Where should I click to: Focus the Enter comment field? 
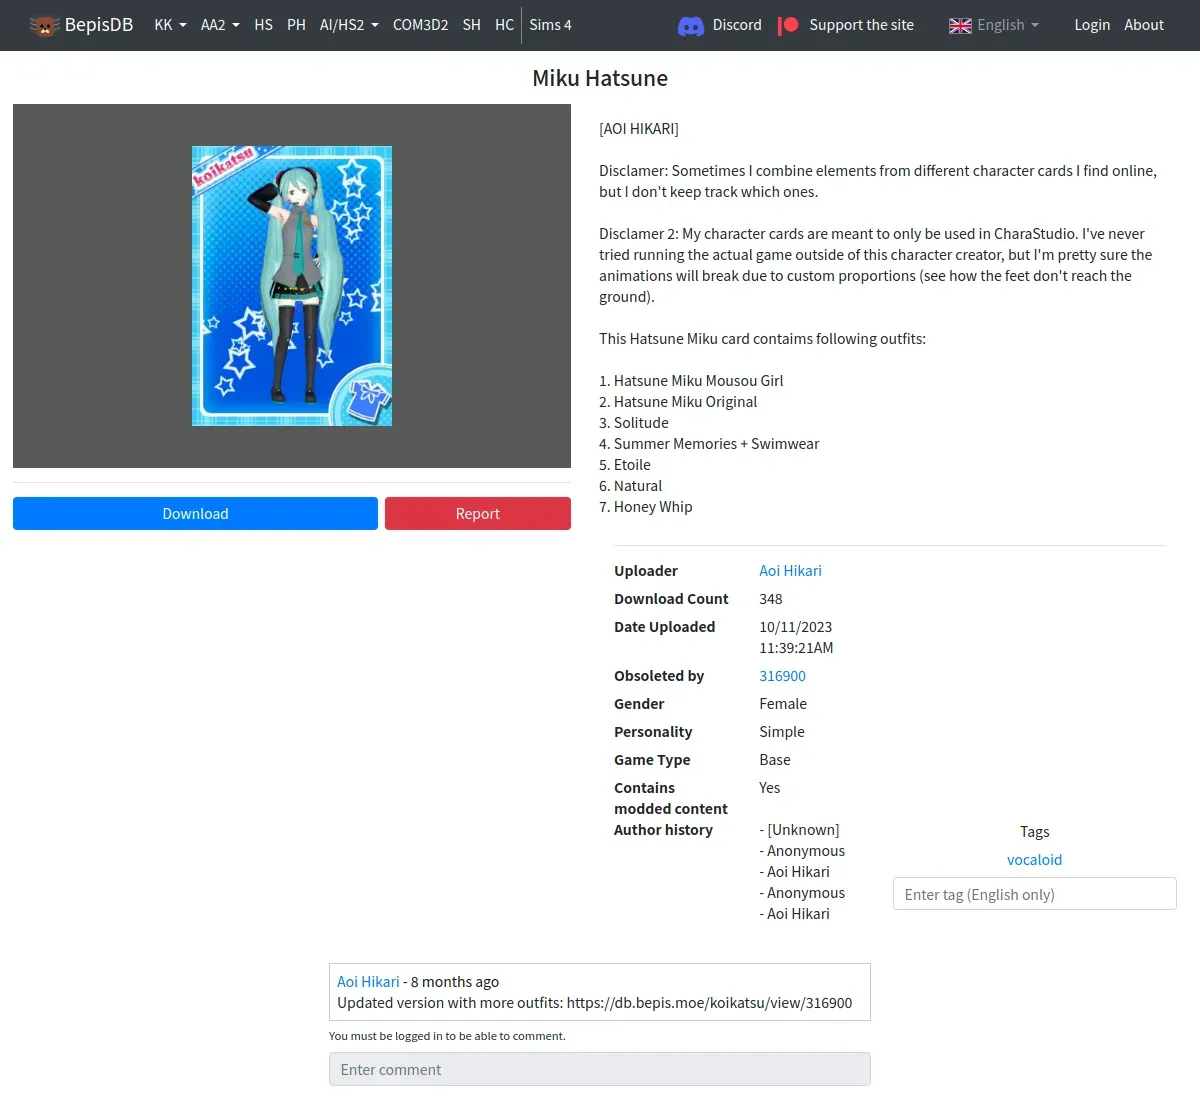click(x=600, y=1069)
